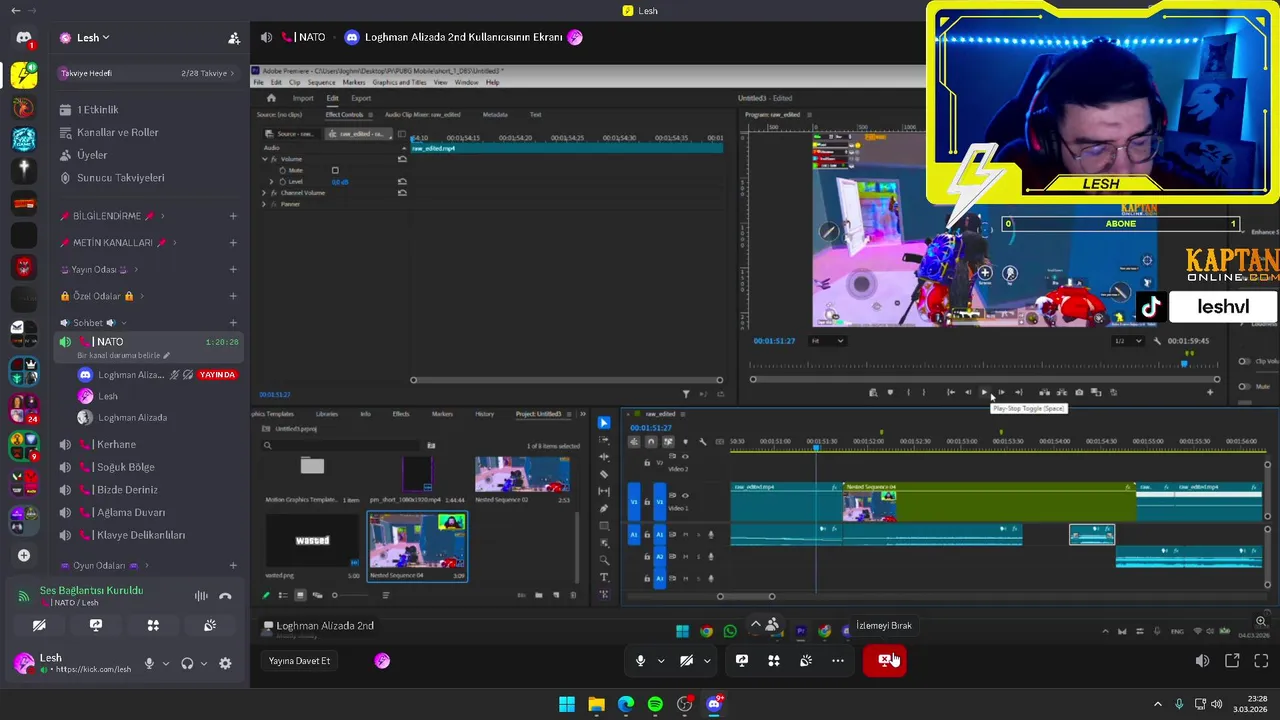
Task: Open the Fit zoom dropdown in Program monitor
Action: point(828,341)
